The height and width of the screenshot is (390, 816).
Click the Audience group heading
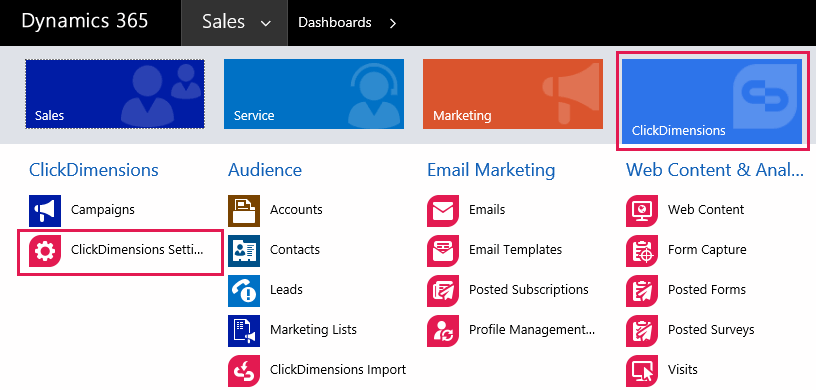[x=265, y=170]
